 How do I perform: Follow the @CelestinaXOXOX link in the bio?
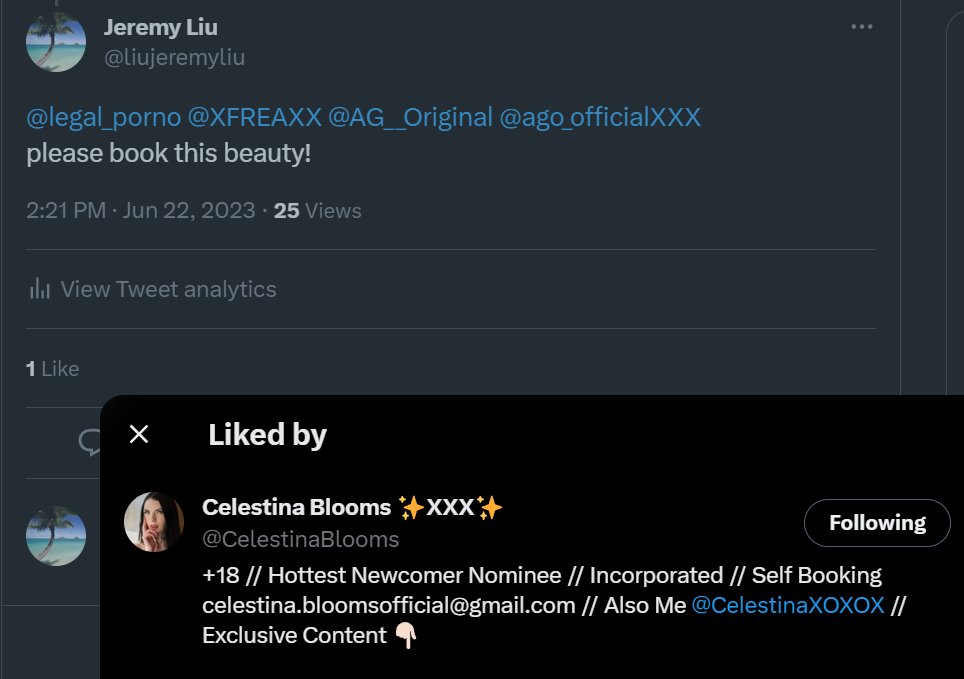pyautogui.click(x=788, y=605)
